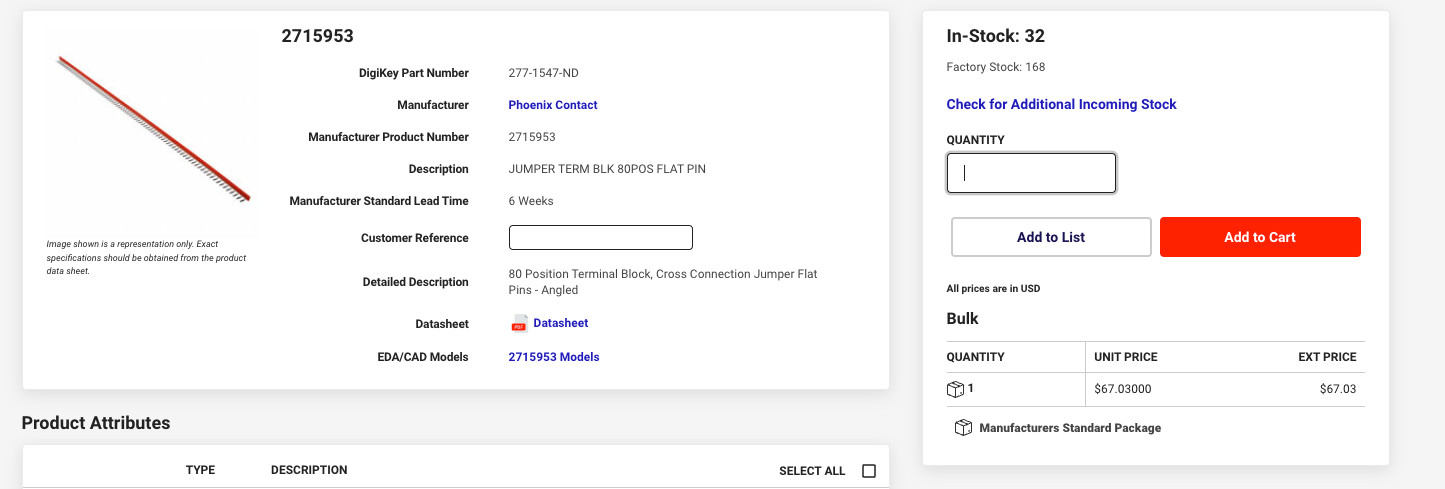Click the Manufacturers Standard Package box icon
The width and height of the screenshot is (1445, 489).
pos(963,428)
